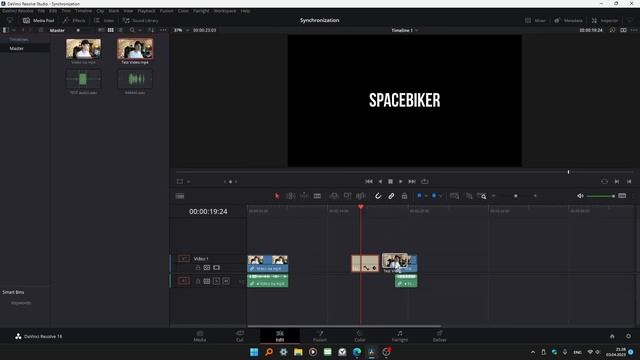Click the timeline audio speaker icon

(580, 196)
